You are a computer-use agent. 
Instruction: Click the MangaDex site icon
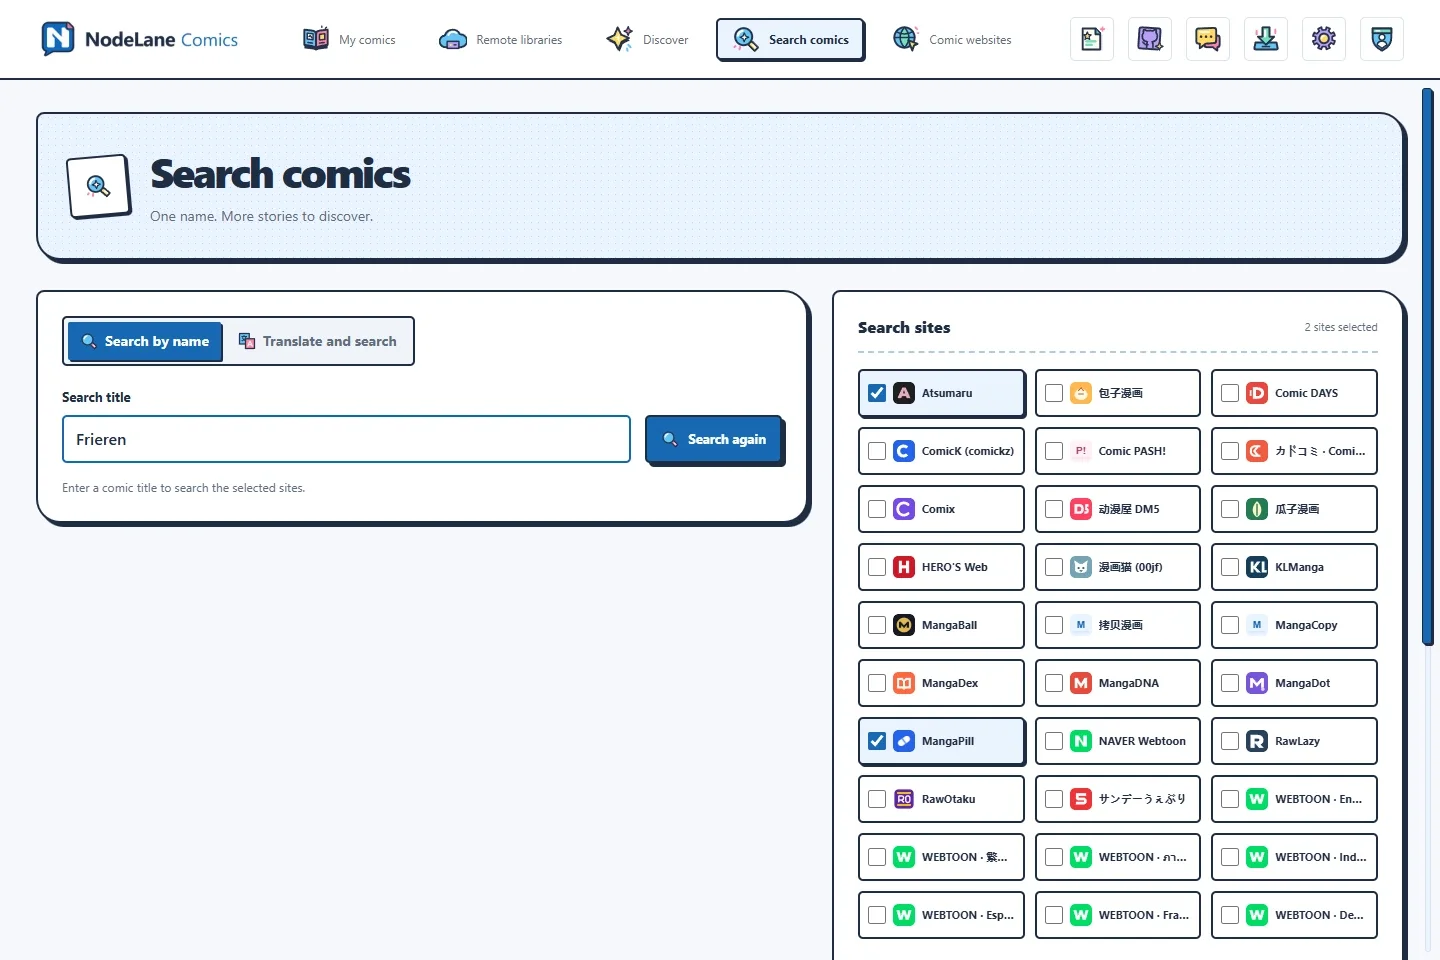click(904, 683)
